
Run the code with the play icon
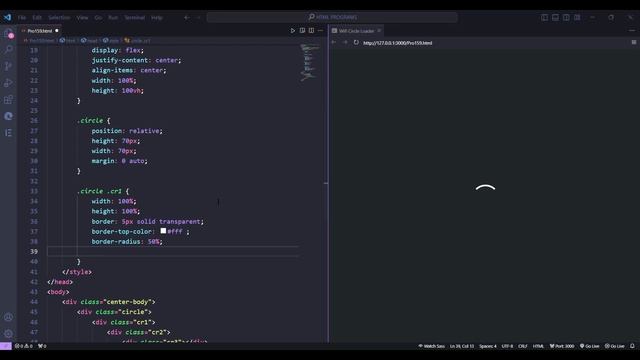pos(293,31)
